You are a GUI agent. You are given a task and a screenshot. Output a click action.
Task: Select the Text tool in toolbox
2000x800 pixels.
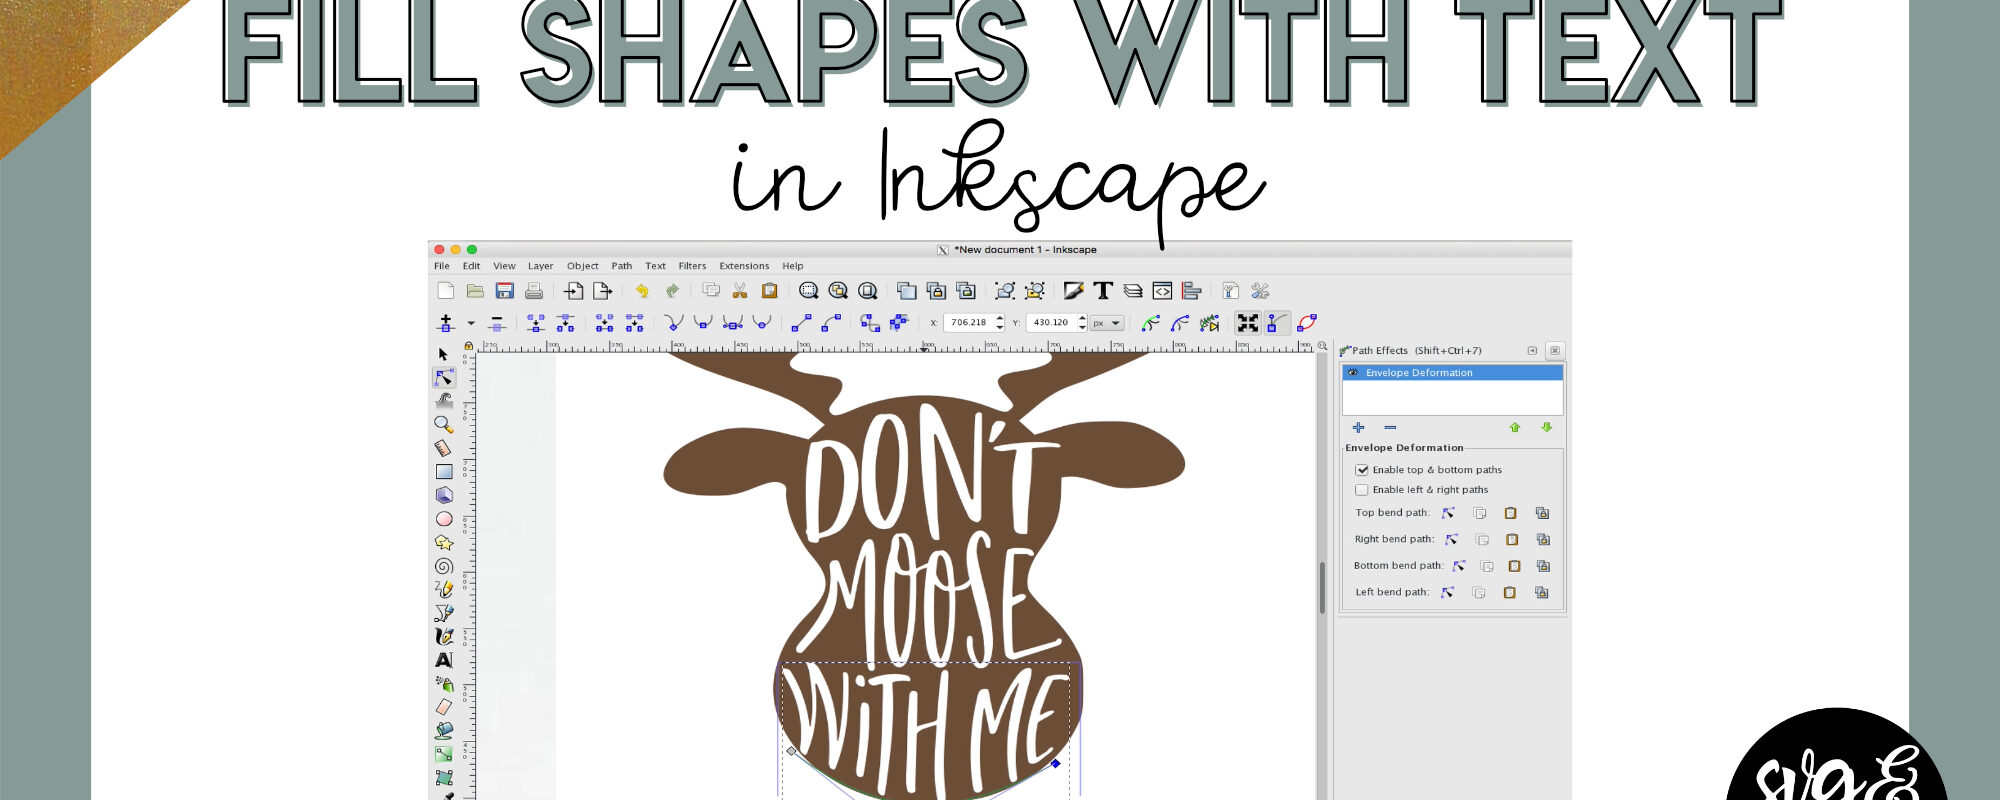(x=444, y=660)
